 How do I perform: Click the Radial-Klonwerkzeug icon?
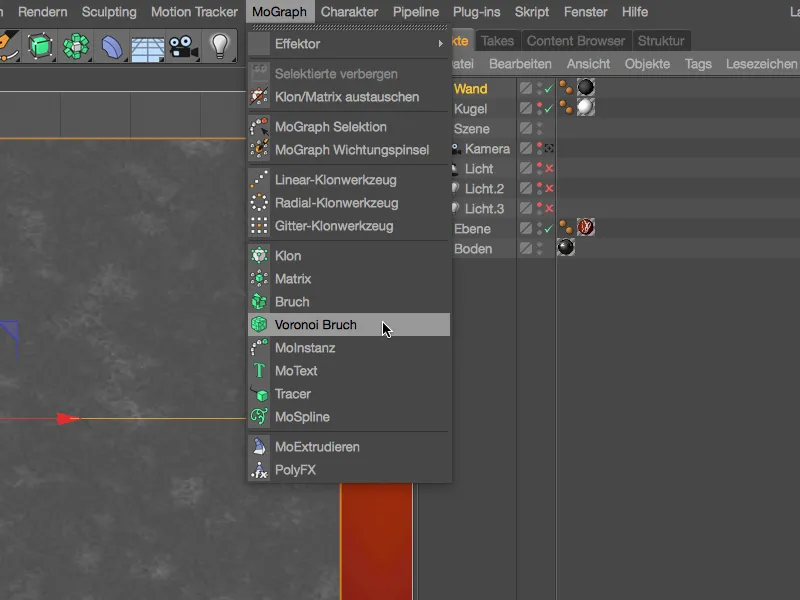pos(259,203)
